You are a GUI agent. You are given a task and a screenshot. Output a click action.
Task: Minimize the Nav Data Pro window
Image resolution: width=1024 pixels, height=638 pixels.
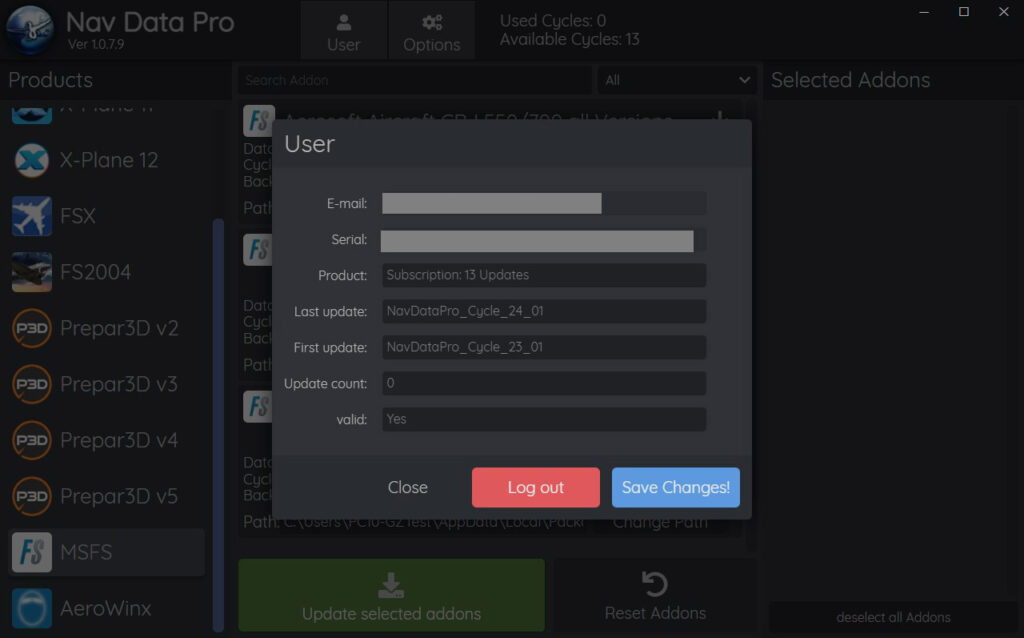923,12
